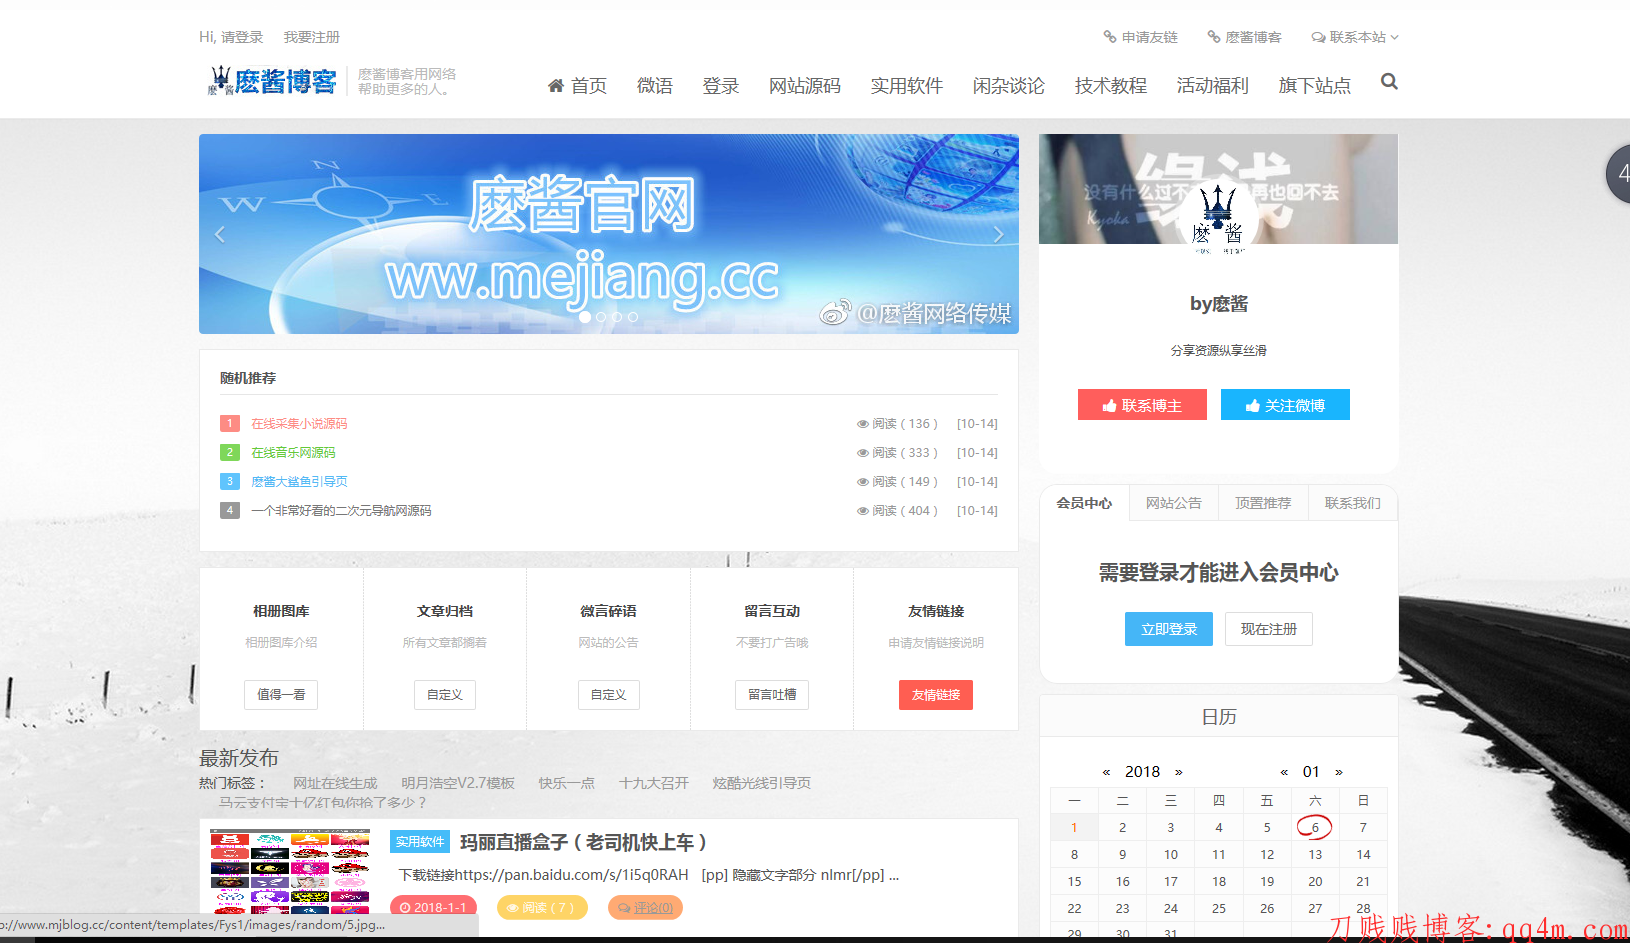Viewport: 1630px width, 943px height.
Task: Click the 现在注册 button
Action: (x=1269, y=629)
